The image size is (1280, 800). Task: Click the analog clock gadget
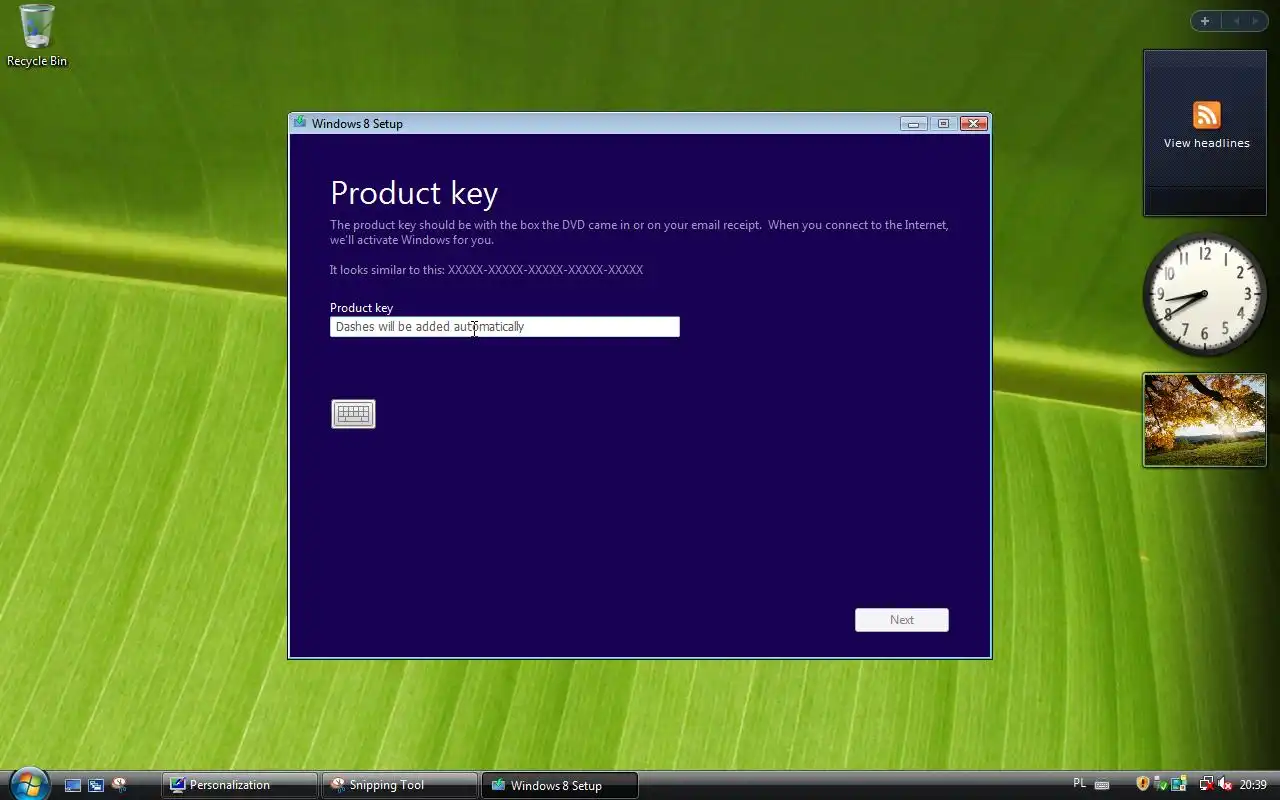tap(1204, 294)
